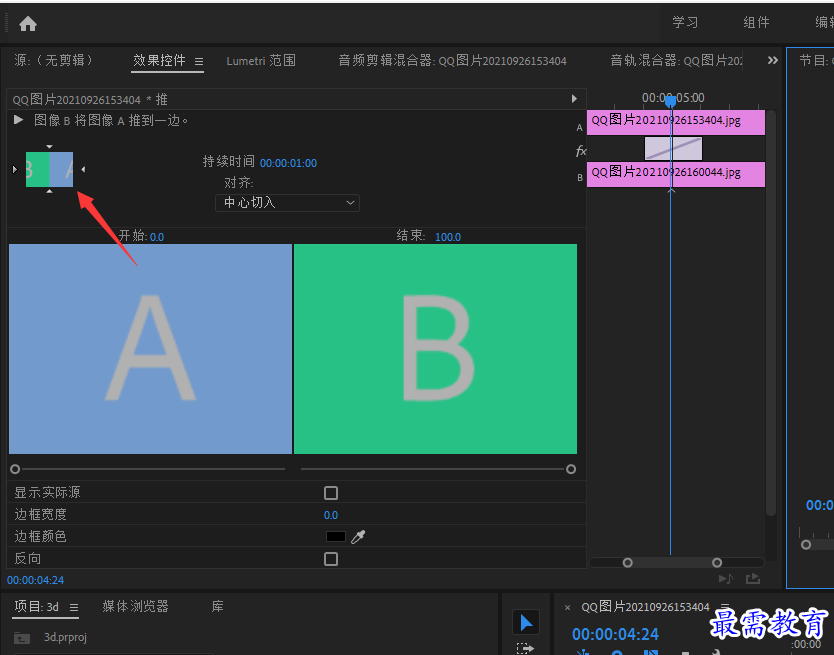Click the right edge selector arrow
Screen dimensions: 834x655
(84, 169)
